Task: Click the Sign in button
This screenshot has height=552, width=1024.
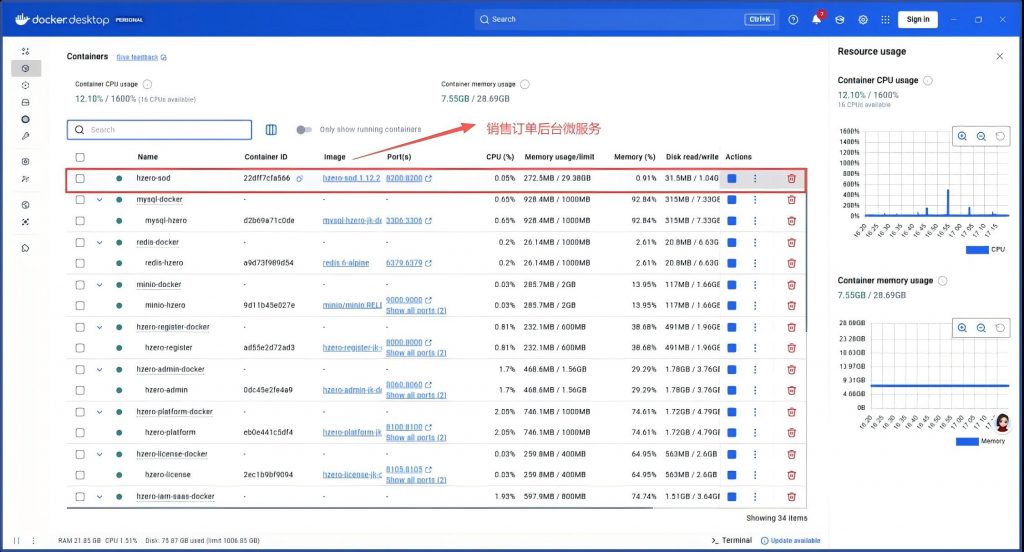Action: [918, 19]
